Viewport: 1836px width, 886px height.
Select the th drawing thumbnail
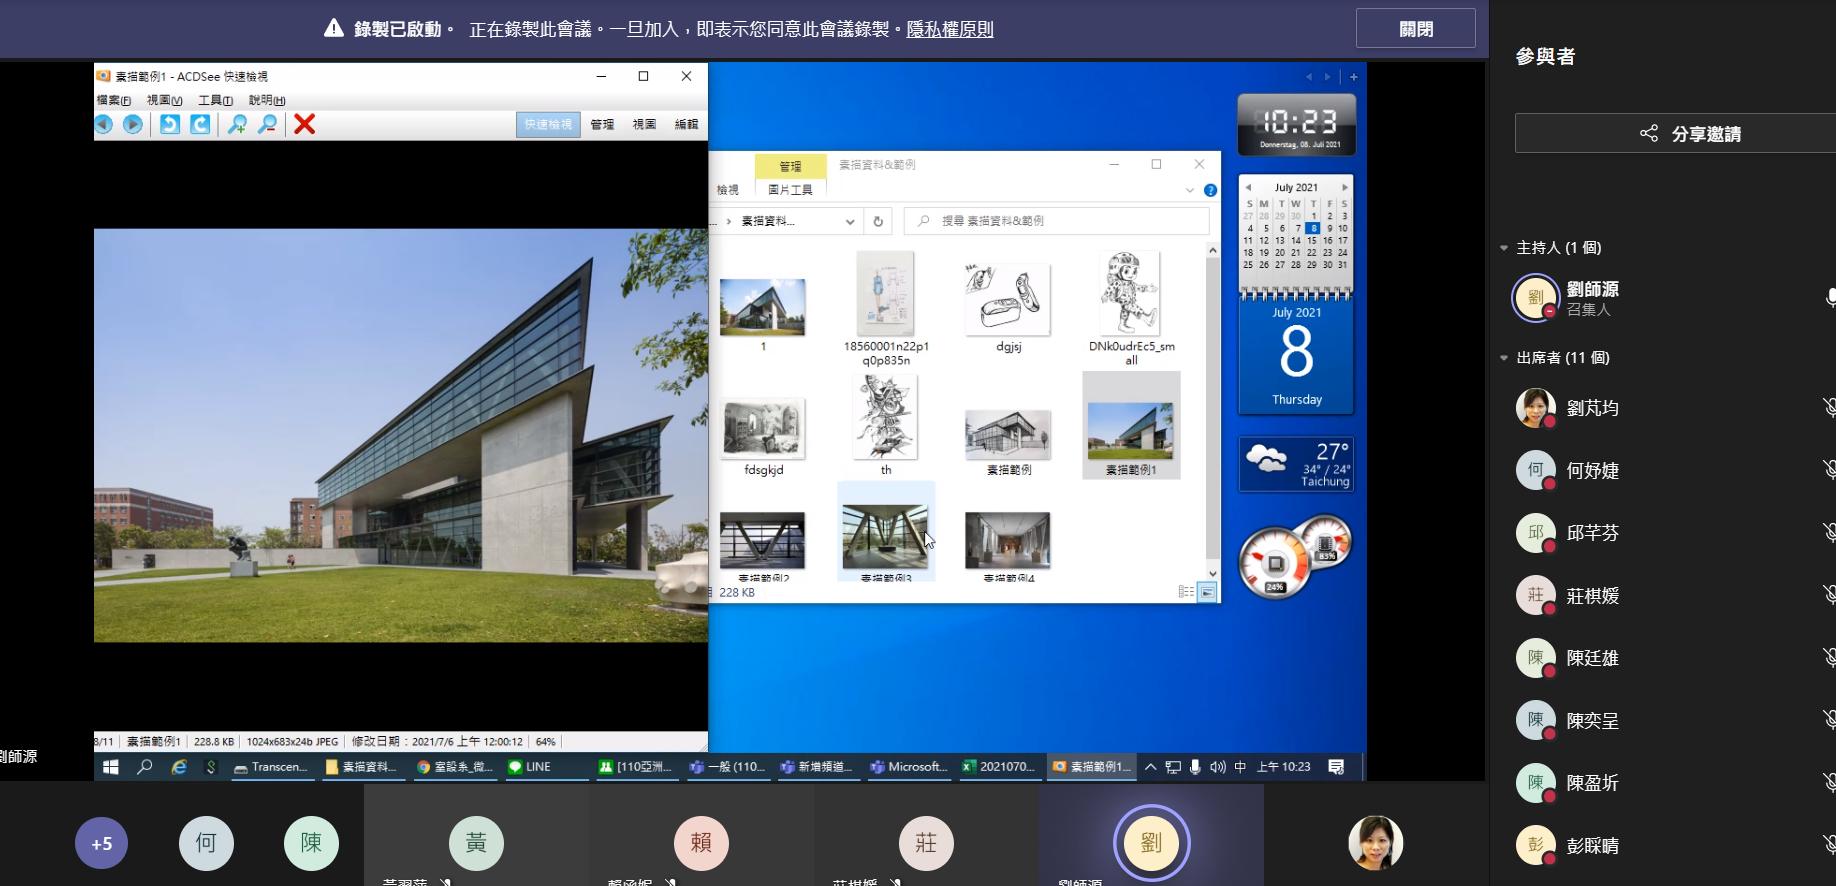click(886, 425)
